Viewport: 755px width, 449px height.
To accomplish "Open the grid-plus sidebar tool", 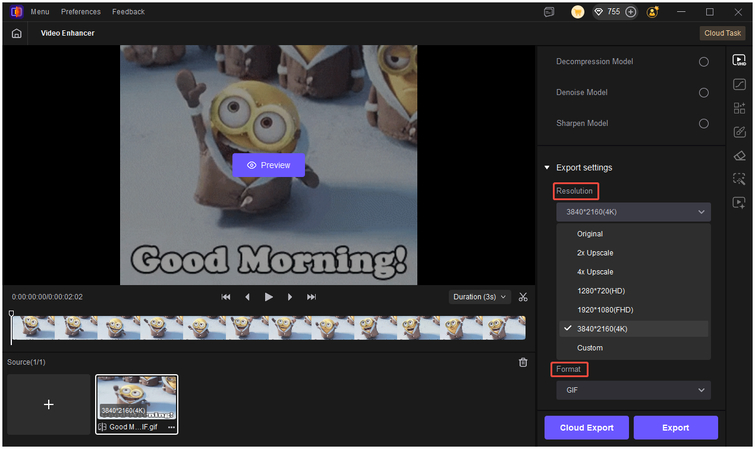I will pyautogui.click(x=739, y=108).
